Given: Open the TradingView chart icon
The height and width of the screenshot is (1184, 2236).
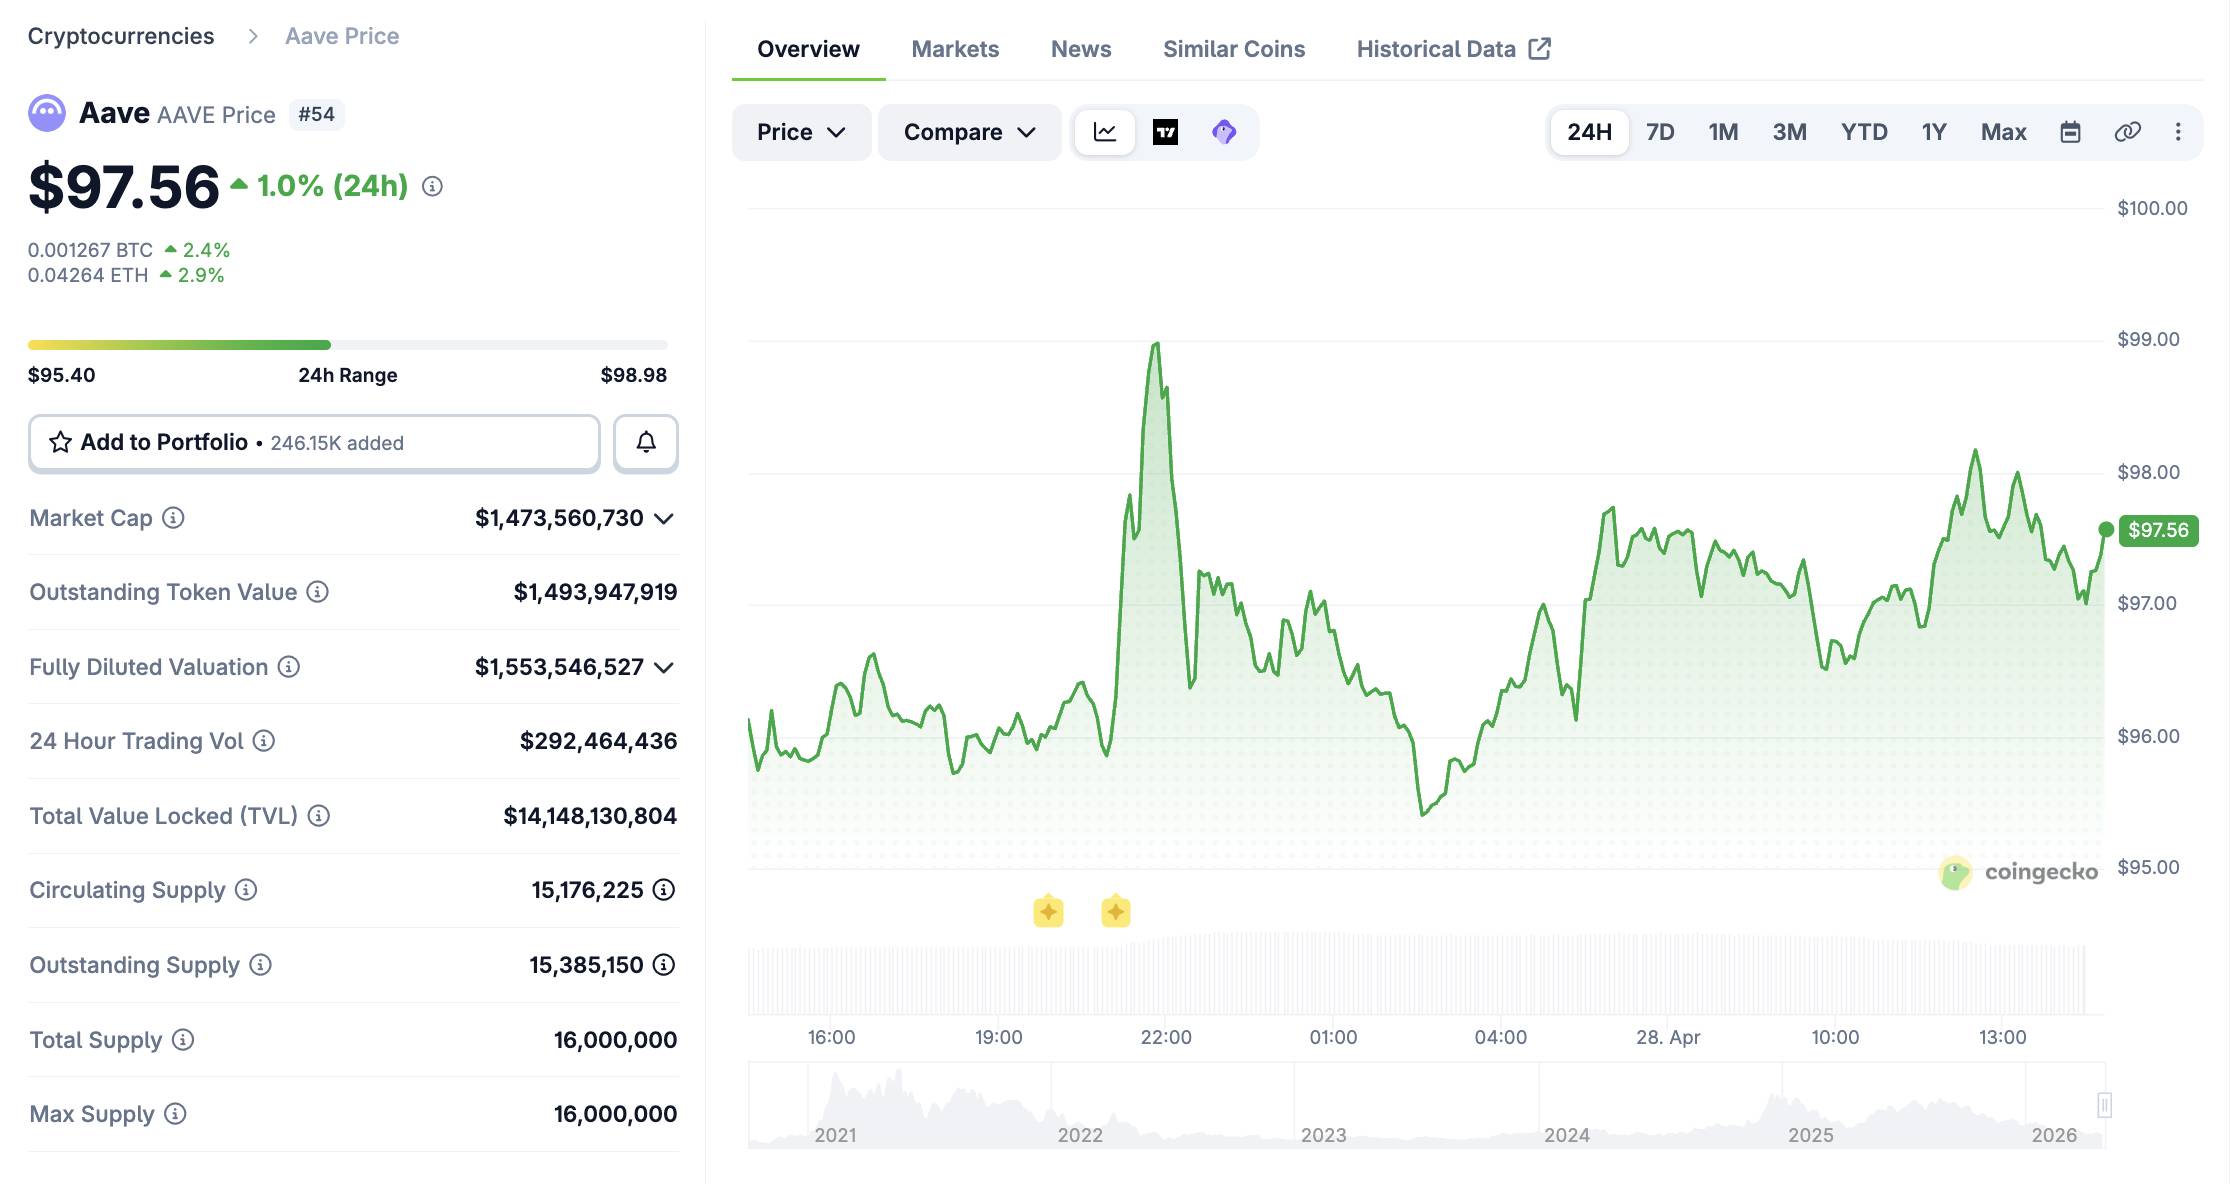Looking at the screenshot, I should click(1165, 132).
